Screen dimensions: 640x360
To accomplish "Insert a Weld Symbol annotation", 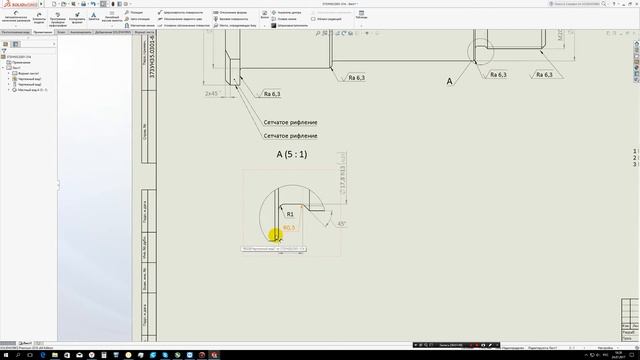I will coord(180,19).
